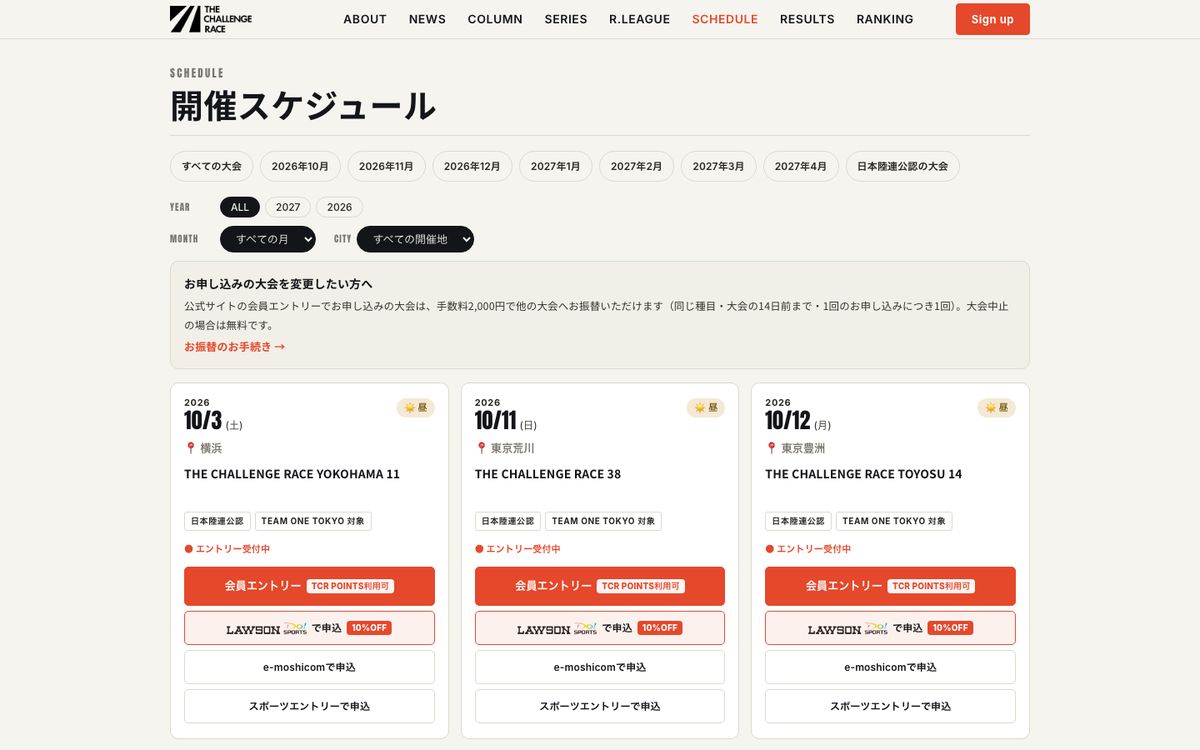
Task: Open THE CHALLENGE RACE YOKOHAMA 11 title
Action: coord(292,474)
